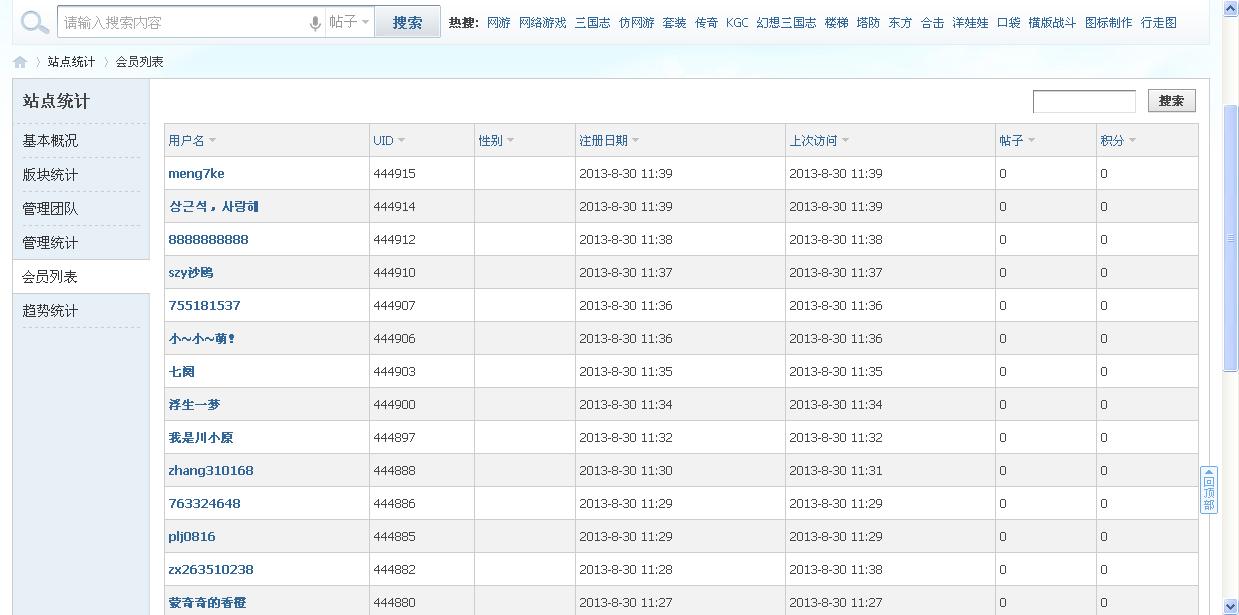The image size is (1239, 615).
Task: Open member profile 小~小~萌!
Action: coord(202,339)
